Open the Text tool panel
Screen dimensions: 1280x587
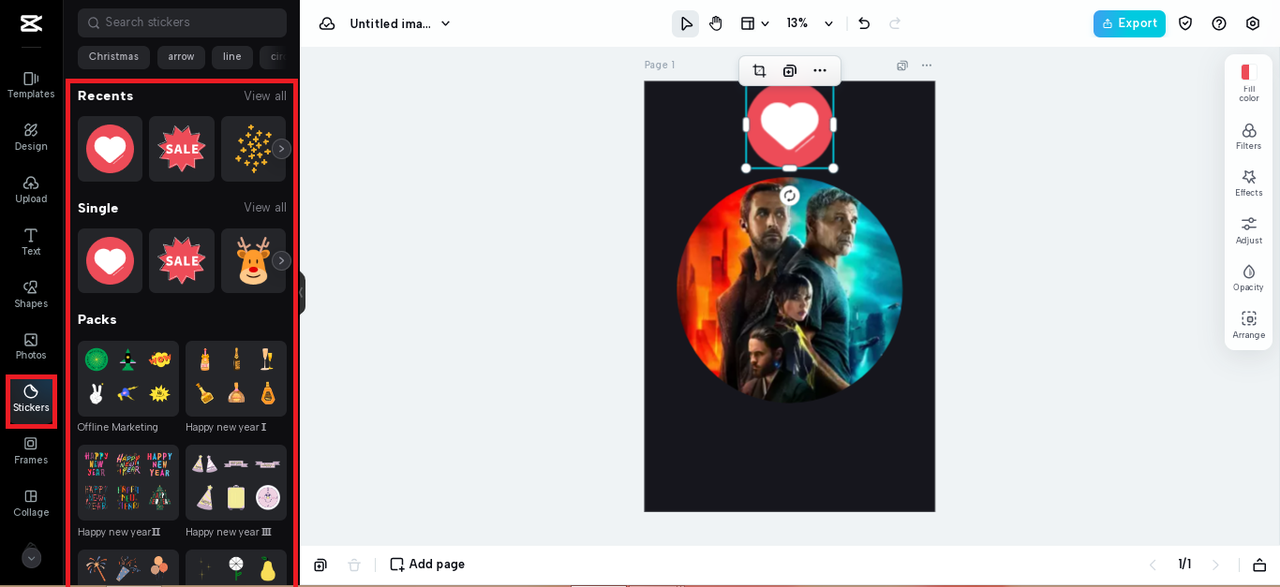[31, 242]
